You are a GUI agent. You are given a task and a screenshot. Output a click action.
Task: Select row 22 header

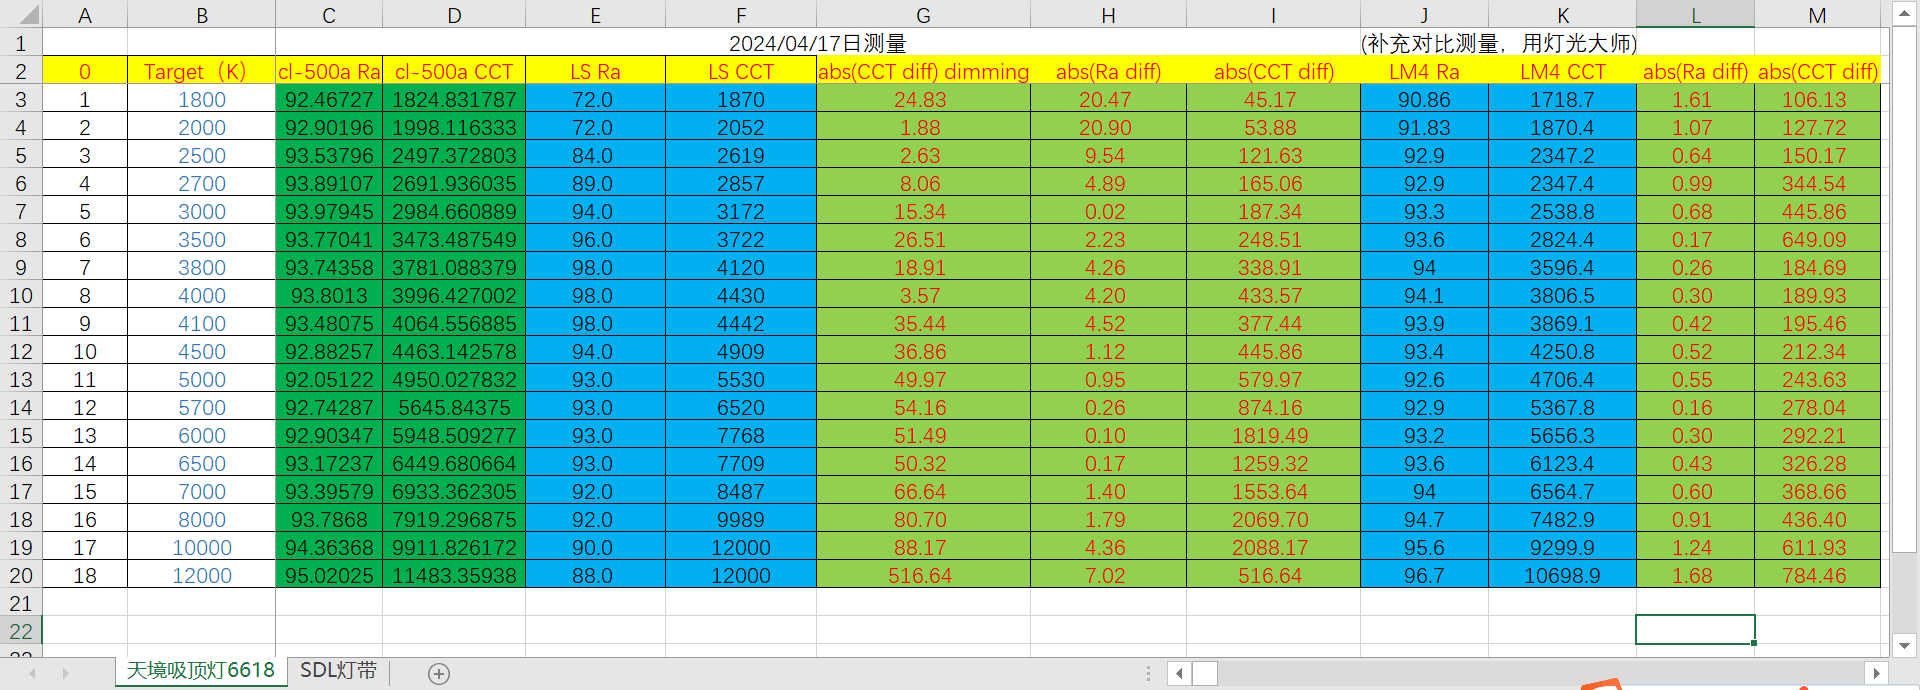pyautogui.click(x=21, y=631)
